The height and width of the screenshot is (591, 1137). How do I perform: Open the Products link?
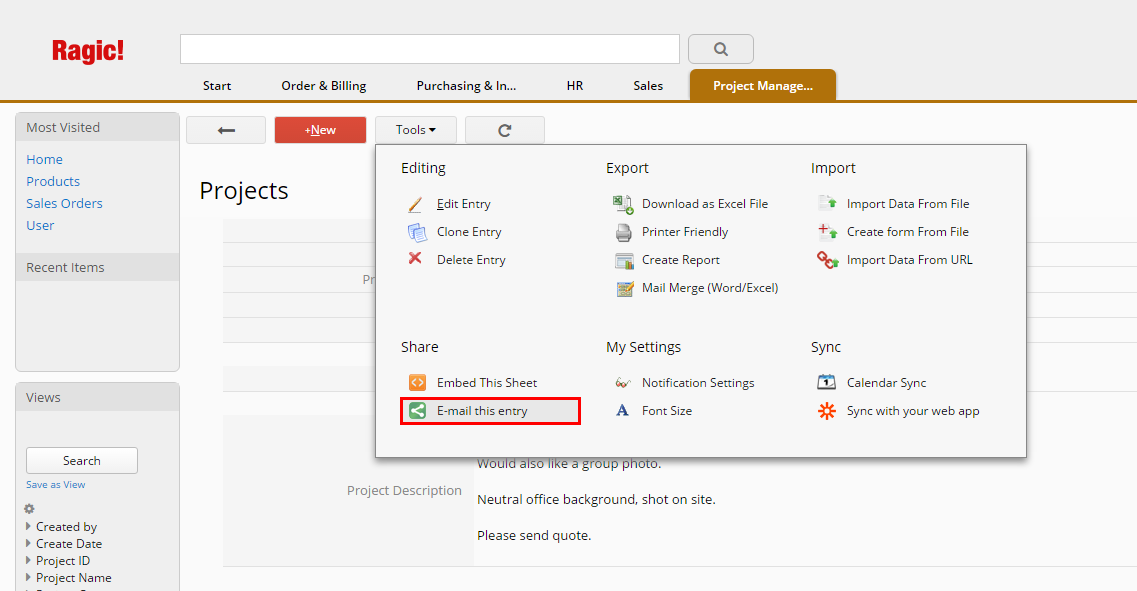coord(53,181)
